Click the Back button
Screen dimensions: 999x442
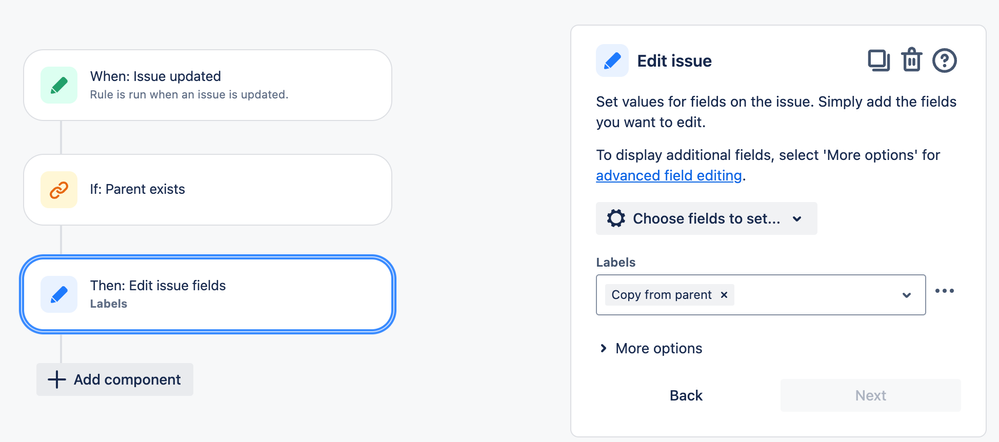686,396
